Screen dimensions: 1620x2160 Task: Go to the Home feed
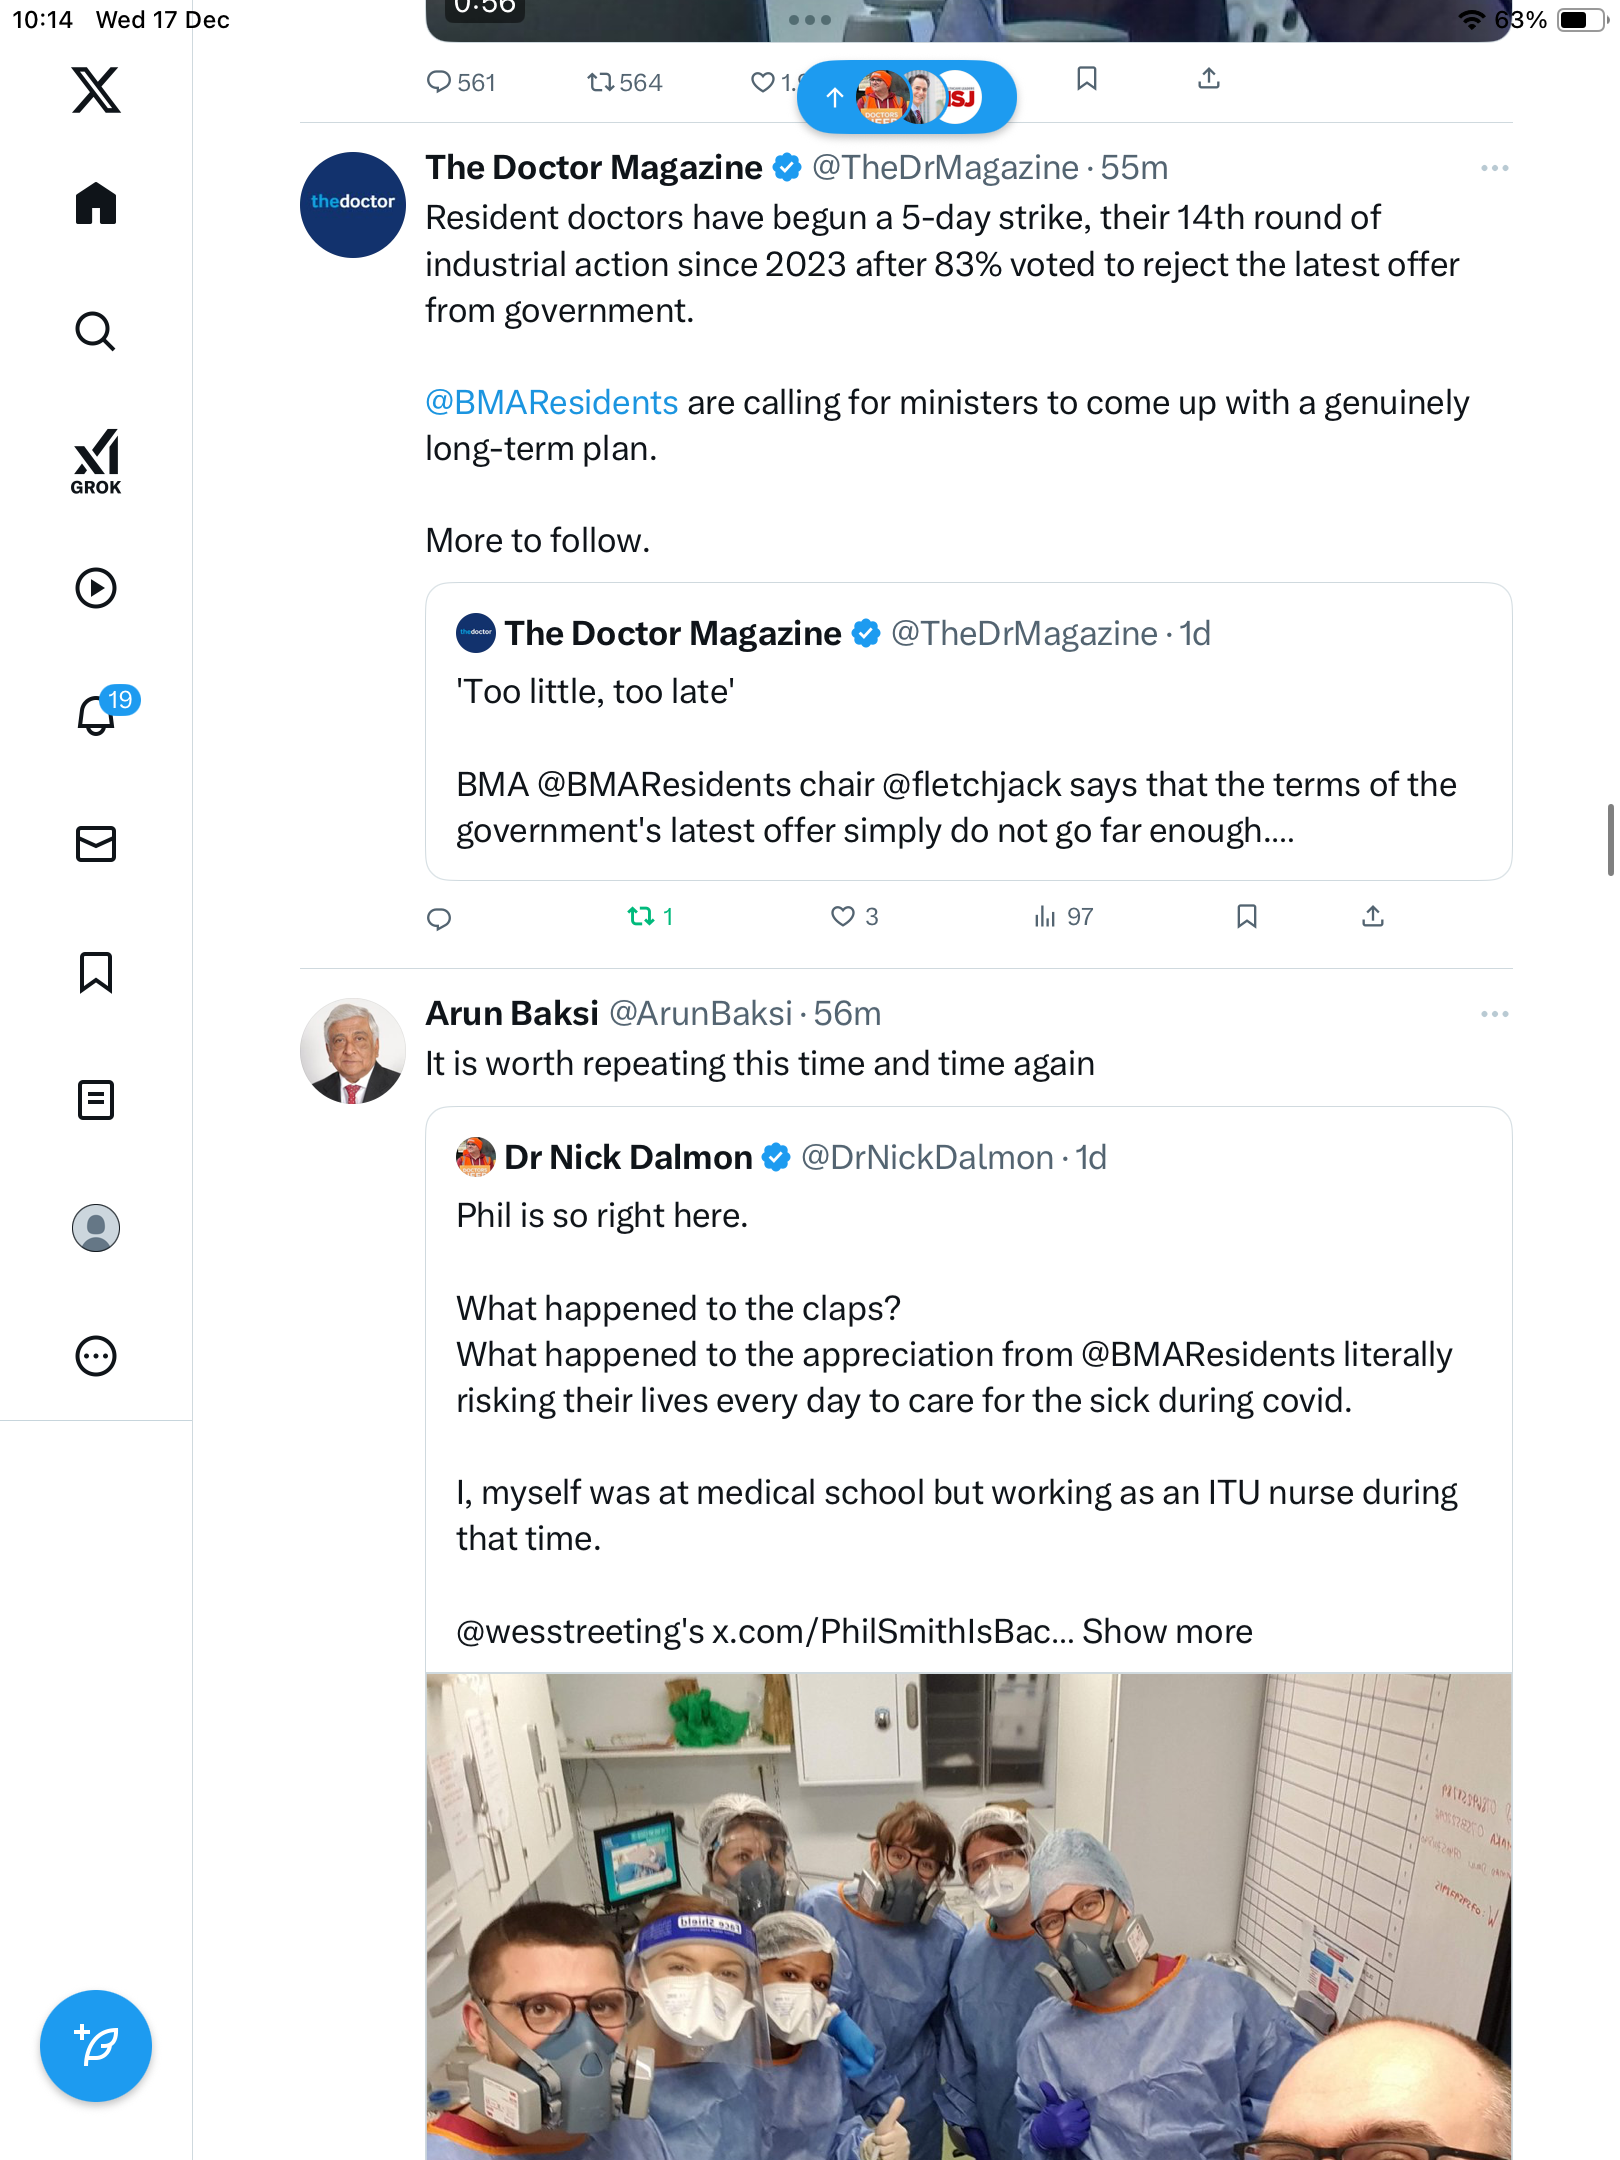tap(96, 204)
